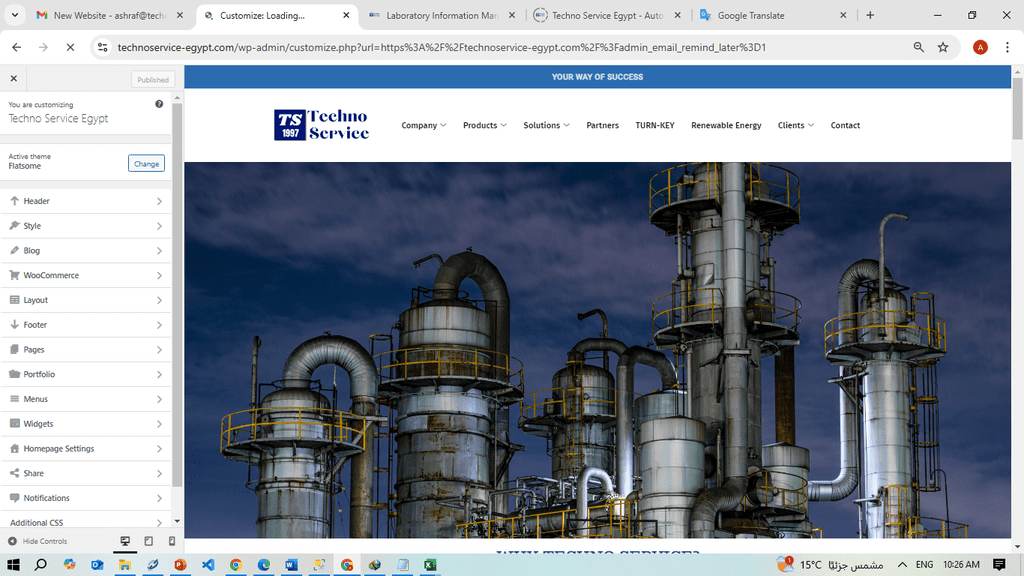The image size is (1024, 576).
Task: Open Chrome's three-dot menu
Action: (x=1007, y=47)
